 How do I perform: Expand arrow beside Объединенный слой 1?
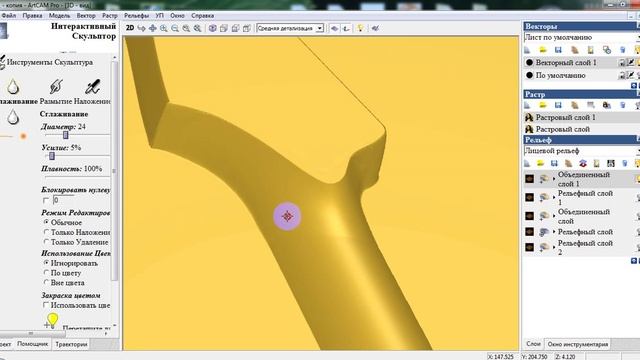[554, 179]
